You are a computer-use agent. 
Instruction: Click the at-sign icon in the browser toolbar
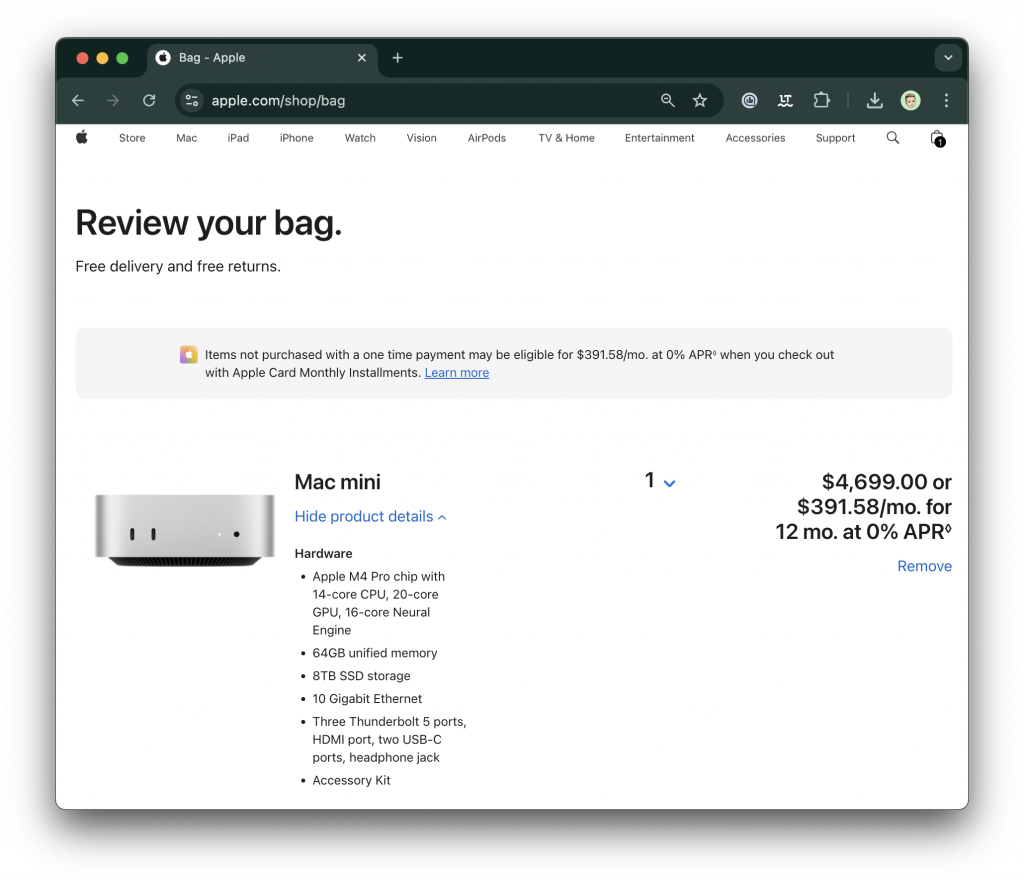click(x=749, y=100)
